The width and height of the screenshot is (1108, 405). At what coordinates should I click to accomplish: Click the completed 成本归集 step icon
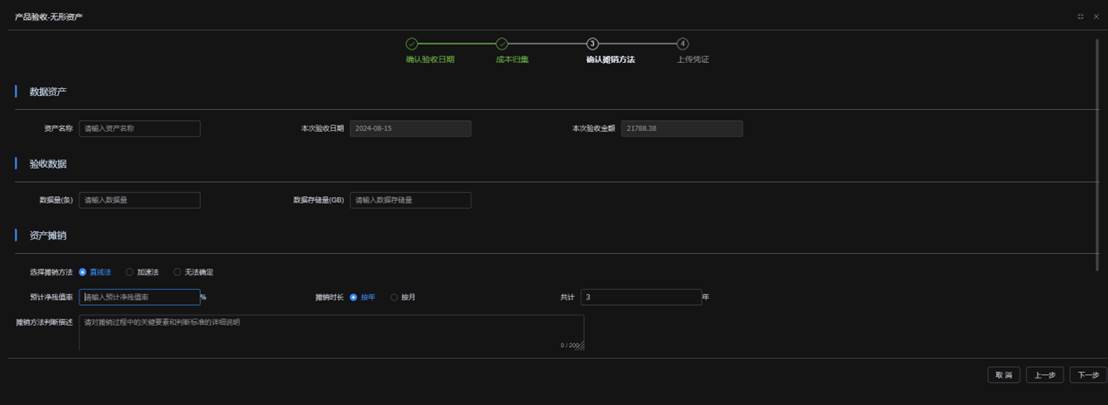pyautogui.click(x=502, y=44)
